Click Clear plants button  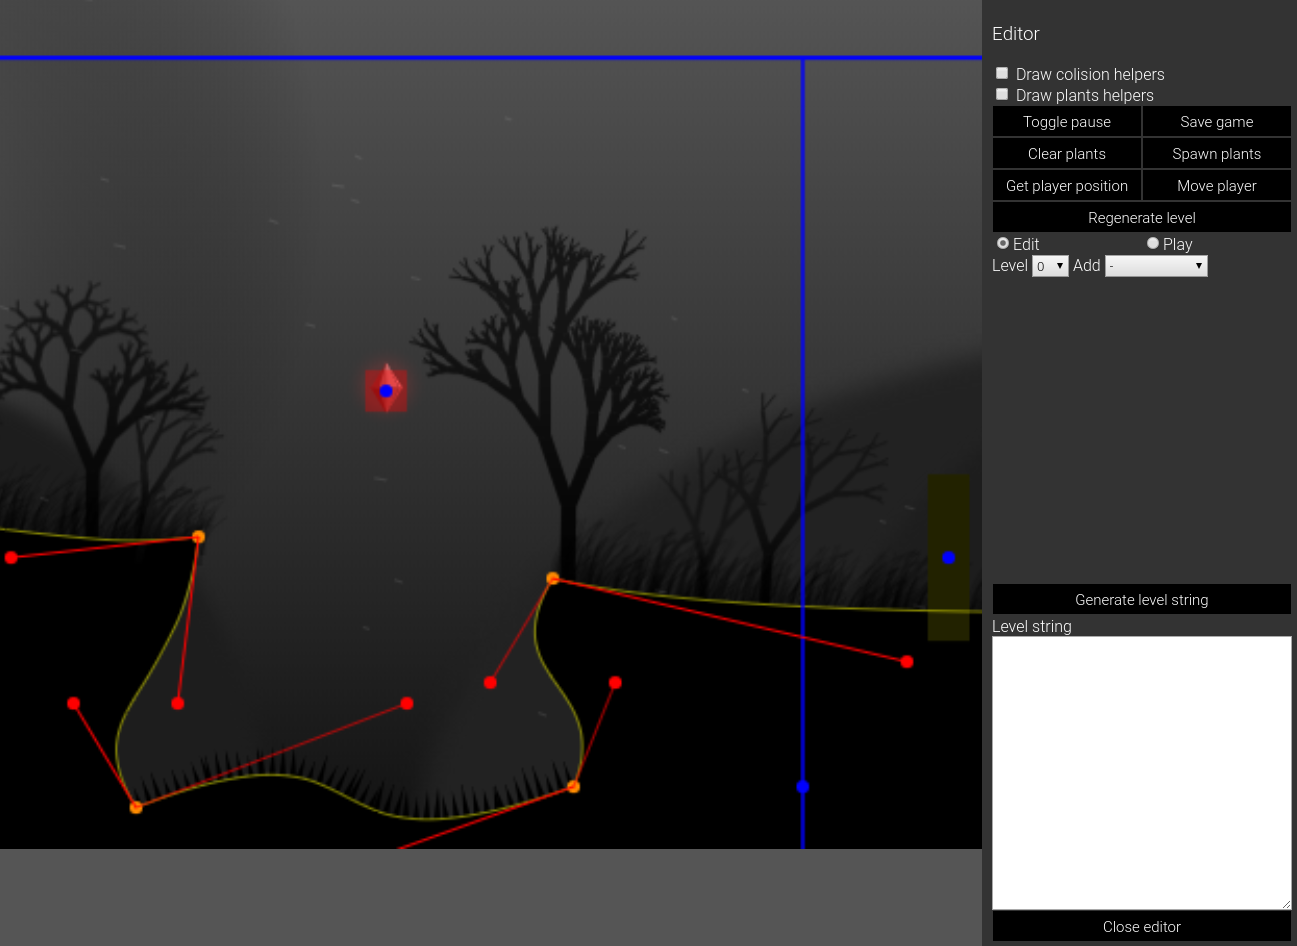pyautogui.click(x=1067, y=154)
